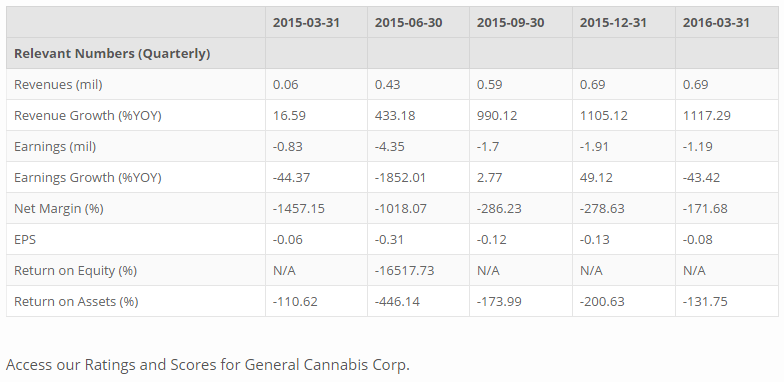Click the 2015-03-31 column header
Viewport: 784px width, 382px height.
coord(306,23)
